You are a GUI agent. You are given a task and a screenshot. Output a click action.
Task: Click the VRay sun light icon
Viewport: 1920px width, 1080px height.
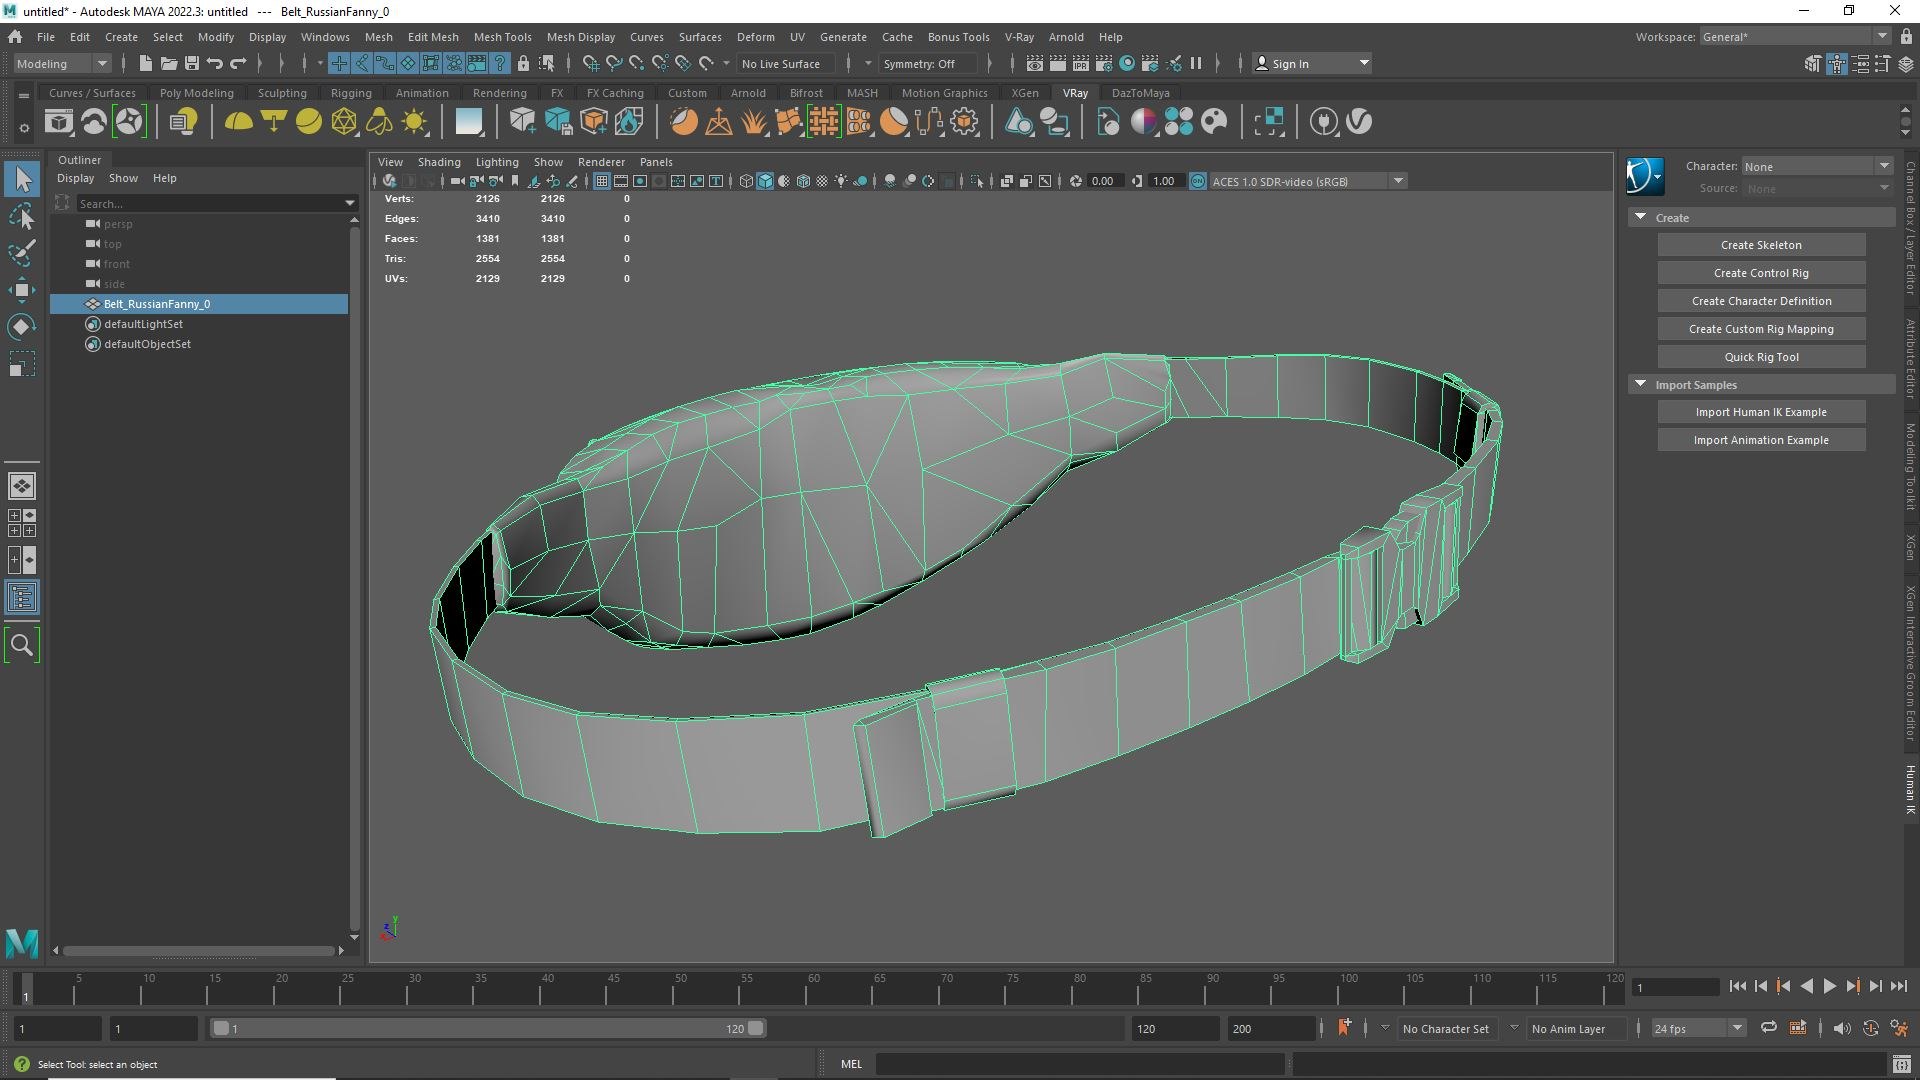[x=414, y=122]
